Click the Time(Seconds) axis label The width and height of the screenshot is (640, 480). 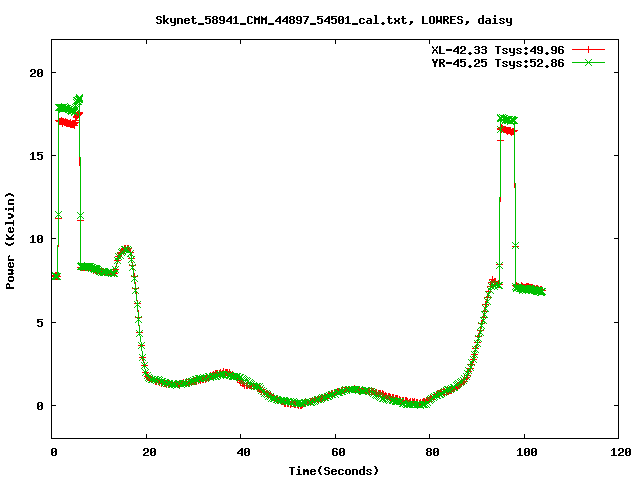[x=334, y=471]
